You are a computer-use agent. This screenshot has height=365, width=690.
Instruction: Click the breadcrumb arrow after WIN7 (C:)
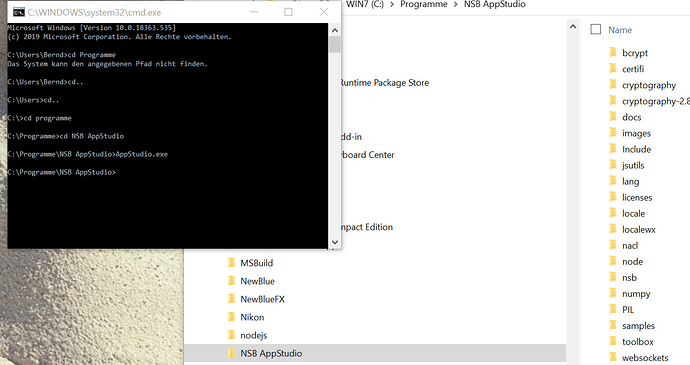coord(392,4)
